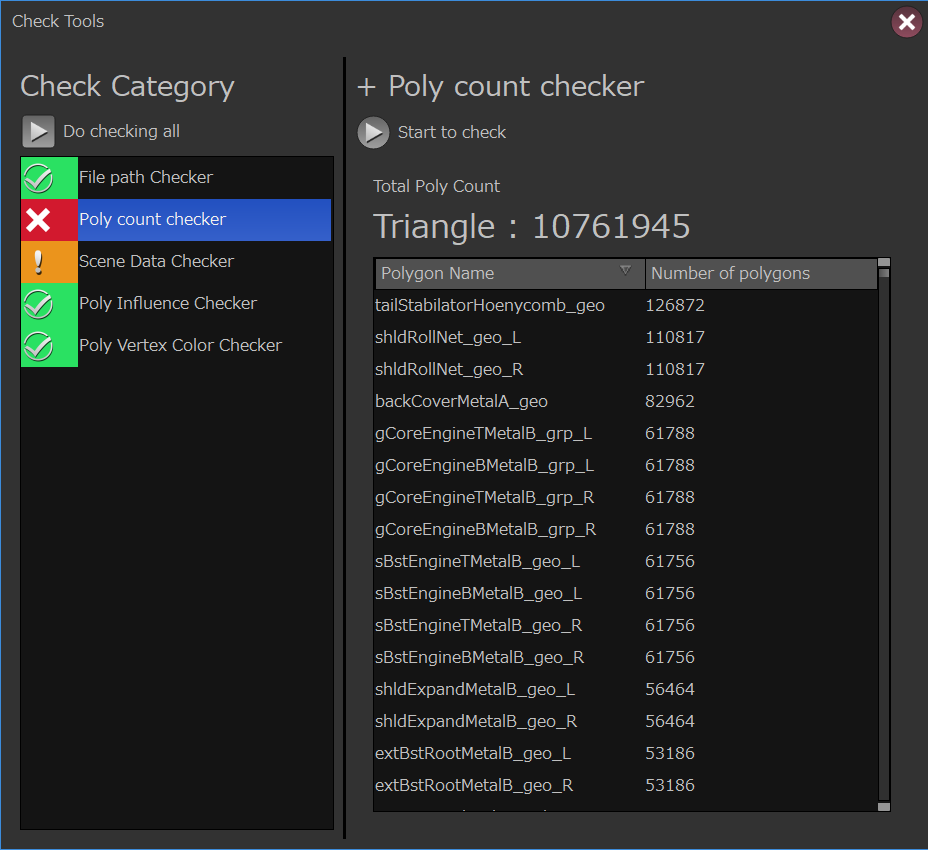
Task: Collapse the Poly count checker section header
Action: click(x=367, y=88)
